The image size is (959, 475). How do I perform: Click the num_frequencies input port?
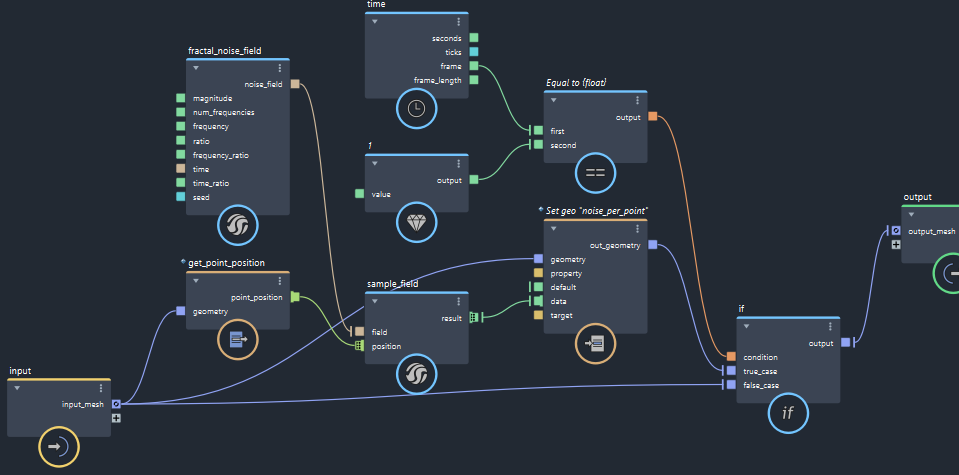pyautogui.click(x=180, y=112)
